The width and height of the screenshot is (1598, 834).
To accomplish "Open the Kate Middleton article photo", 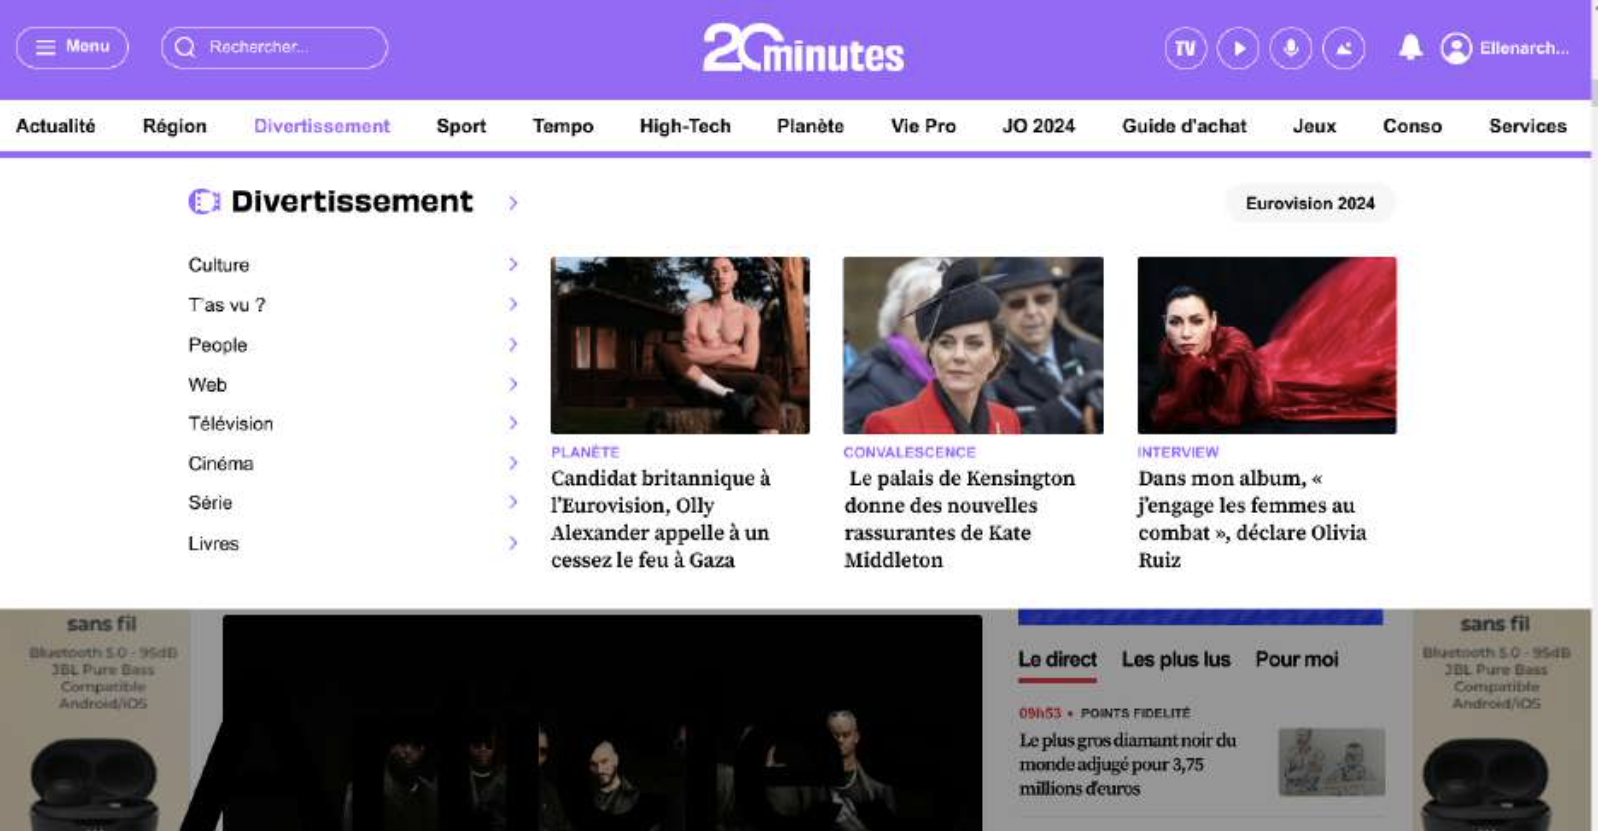I will [973, 345].
